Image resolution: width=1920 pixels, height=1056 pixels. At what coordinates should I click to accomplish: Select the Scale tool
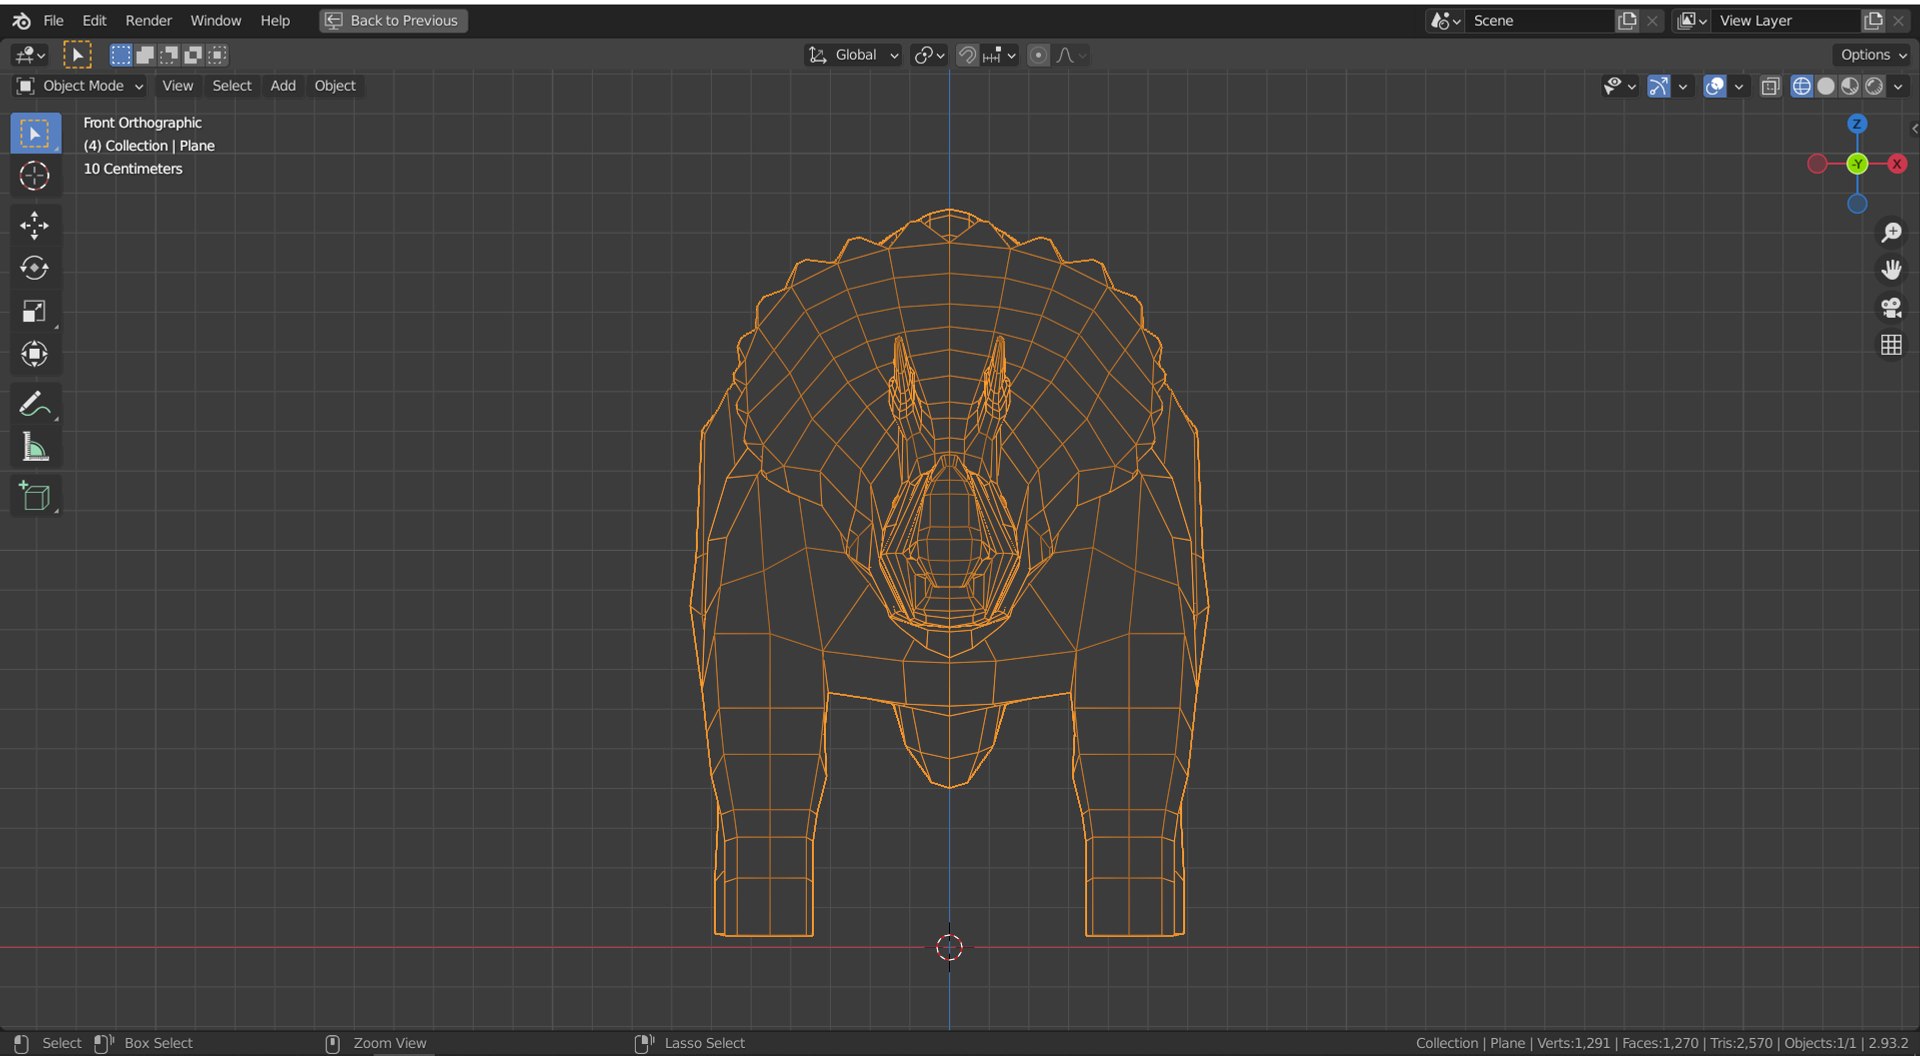34,311
